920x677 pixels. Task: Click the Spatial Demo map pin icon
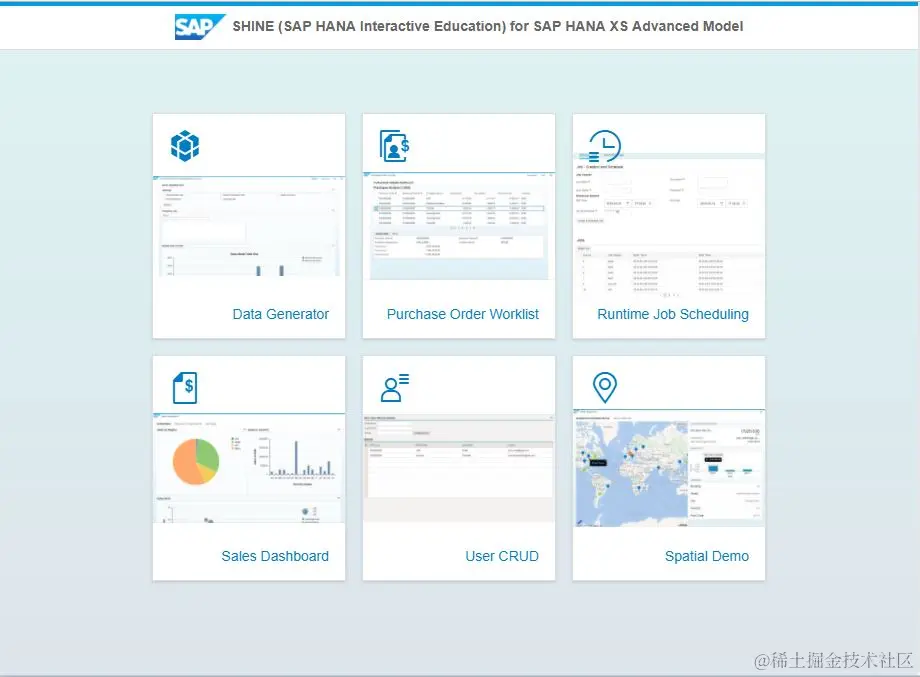[x=605, y=388]
